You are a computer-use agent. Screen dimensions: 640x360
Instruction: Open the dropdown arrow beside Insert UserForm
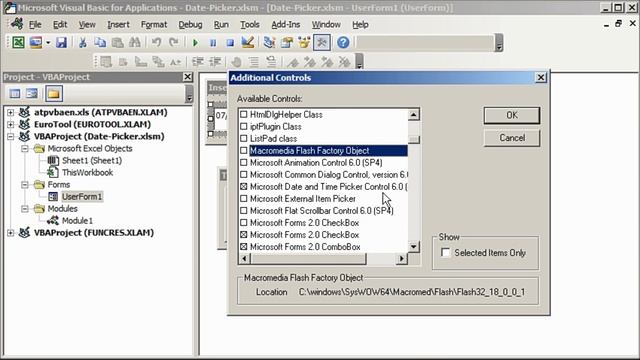point(48,42)
